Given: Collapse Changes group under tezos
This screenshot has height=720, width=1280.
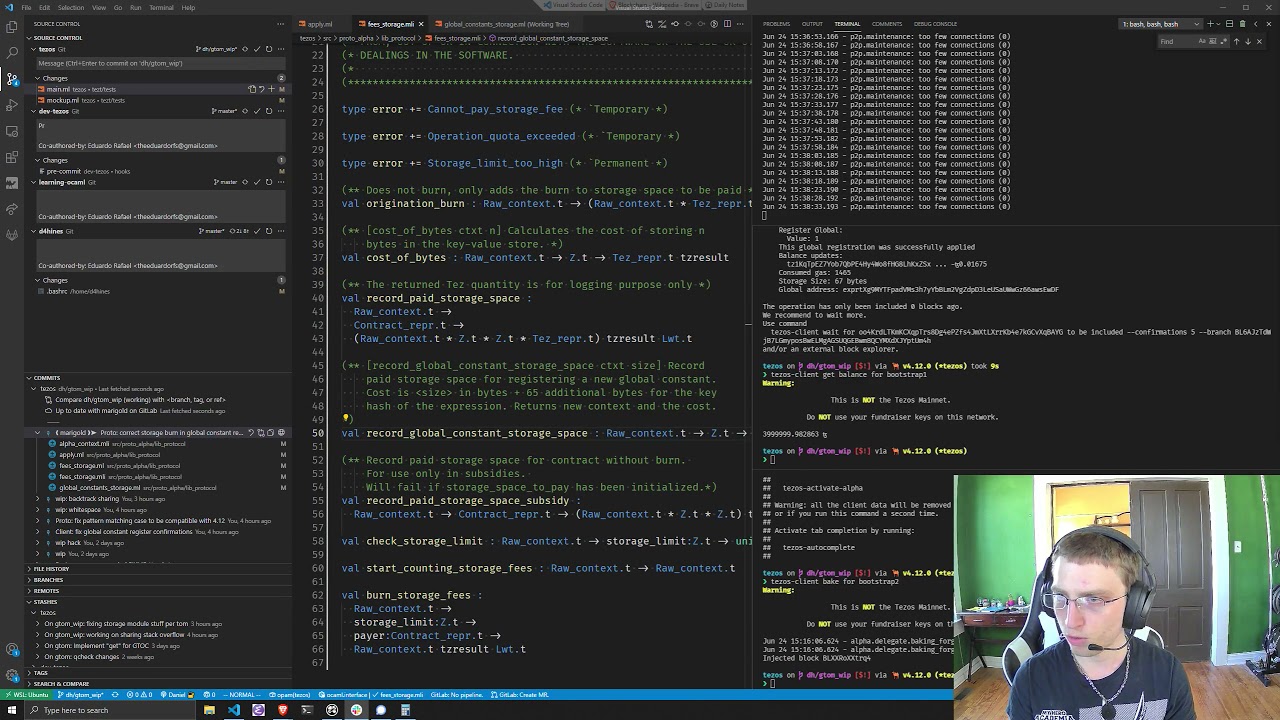Looking at the screenshot, I should pyautogui.click(x=37, y=78).
